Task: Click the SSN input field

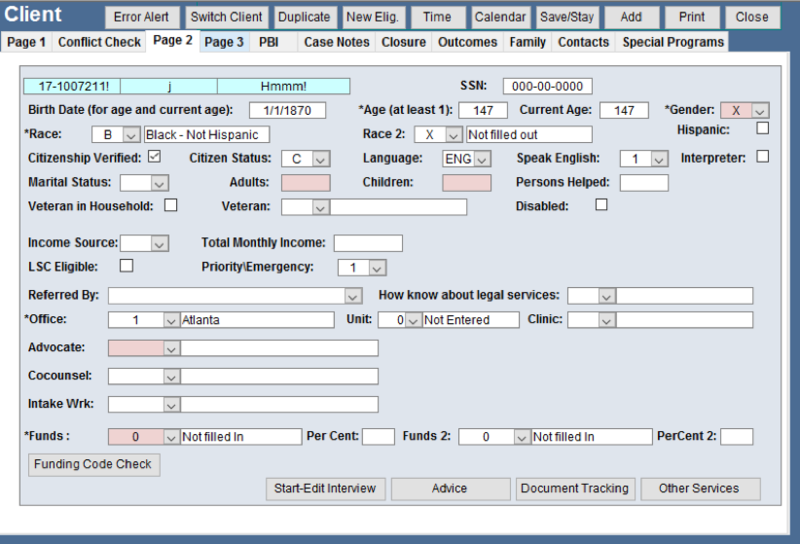Action: pyautogui.click(x=547, y=86)
